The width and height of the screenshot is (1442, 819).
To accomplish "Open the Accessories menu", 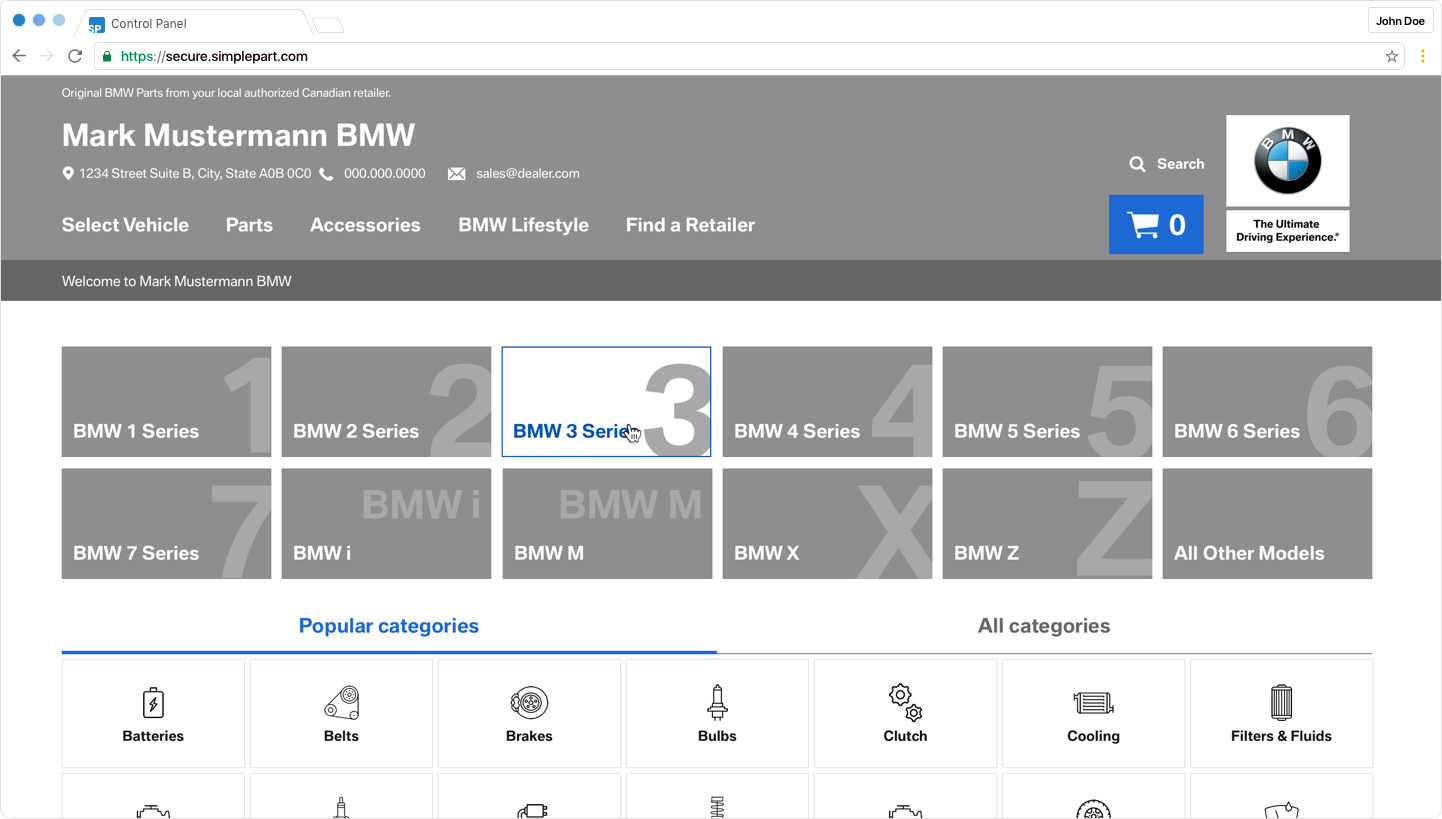I will click(x=365, y=225).
